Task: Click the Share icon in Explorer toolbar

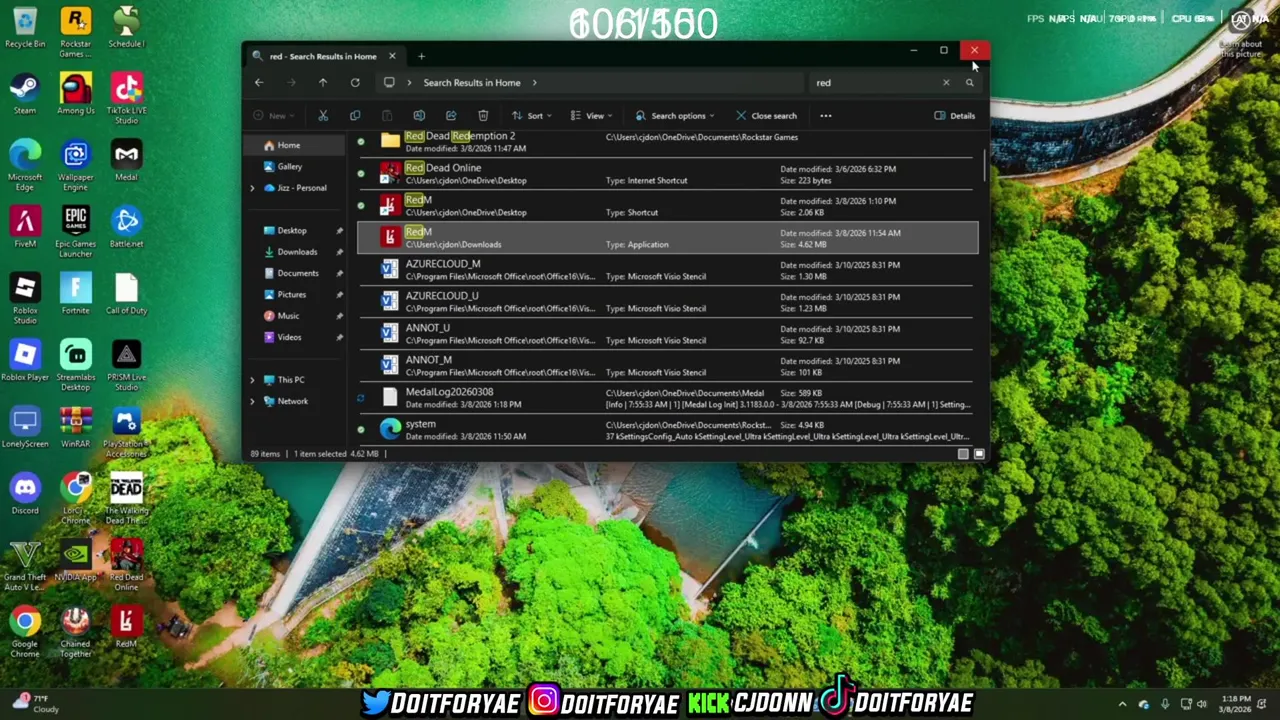Action: pos(451,116)
